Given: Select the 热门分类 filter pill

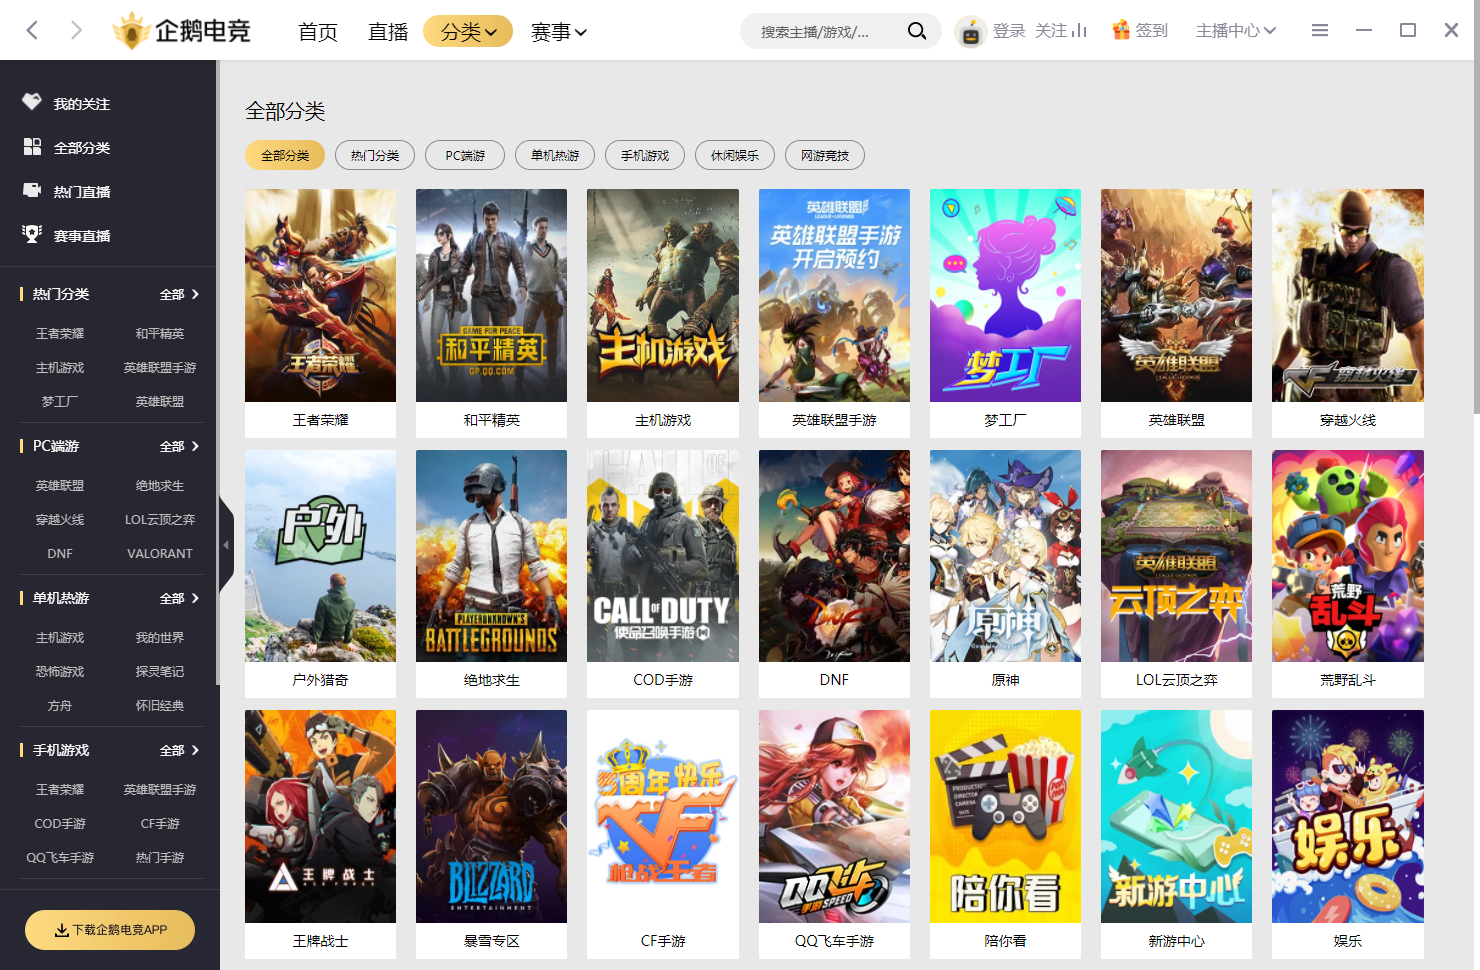Looking at the screenshot, I should click(375, 155).
